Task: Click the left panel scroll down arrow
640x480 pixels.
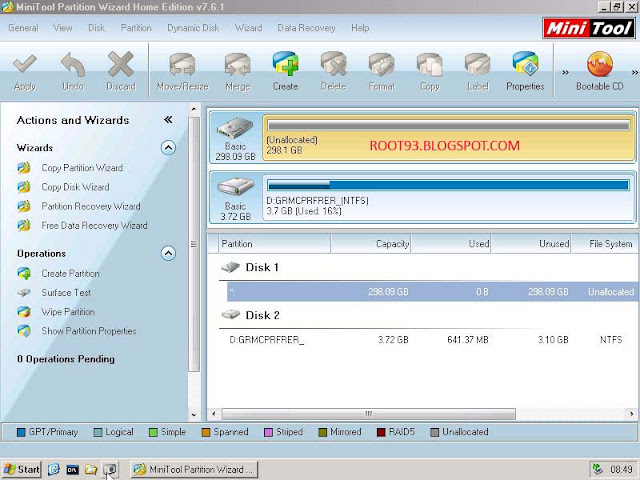Action: tap(194, 415)
